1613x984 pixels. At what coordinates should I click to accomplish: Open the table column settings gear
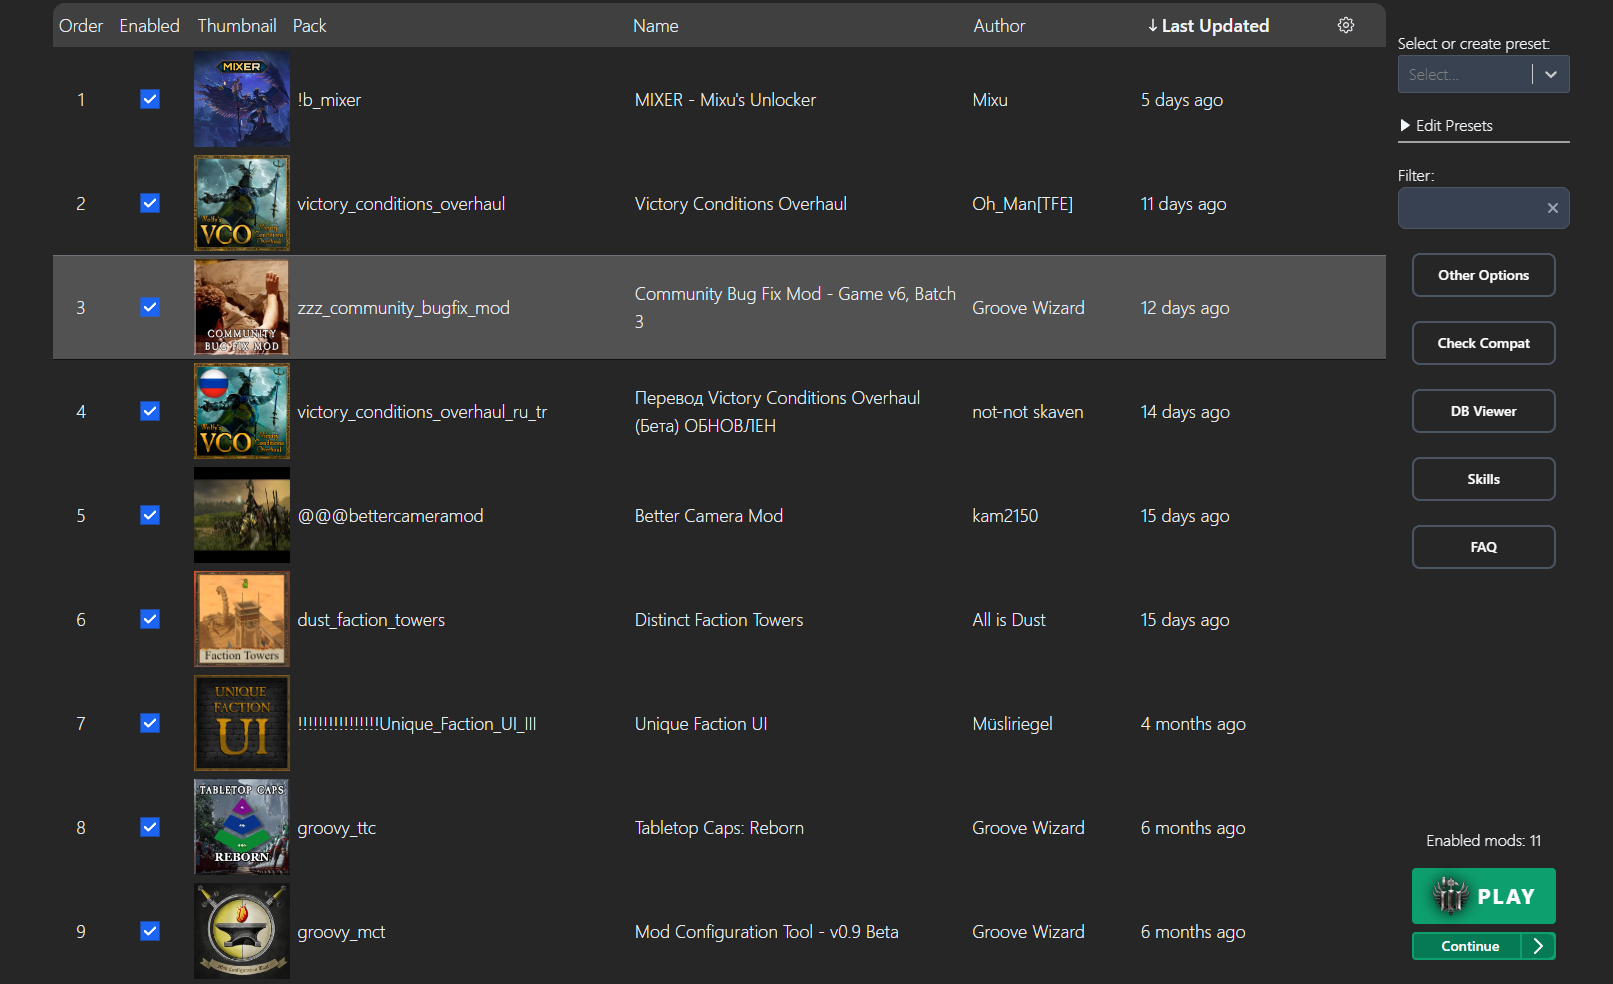click(x=1346, y=25)
